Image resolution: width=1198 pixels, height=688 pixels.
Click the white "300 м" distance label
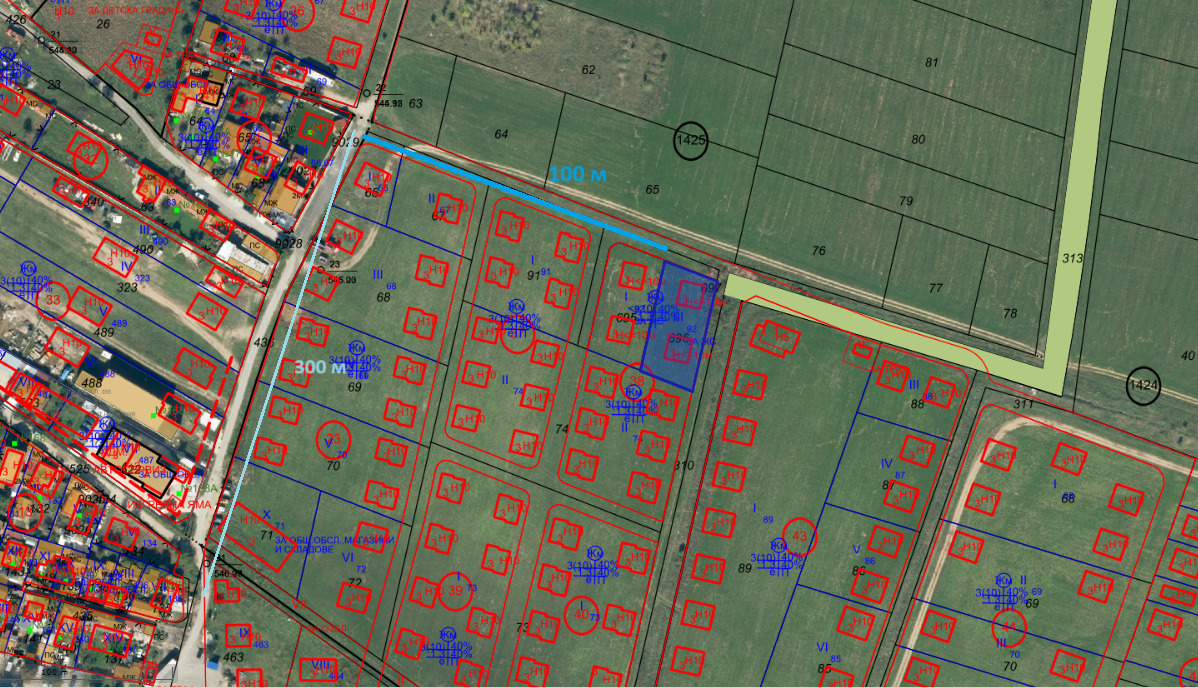pyautogui.click(x=320, y=367)
